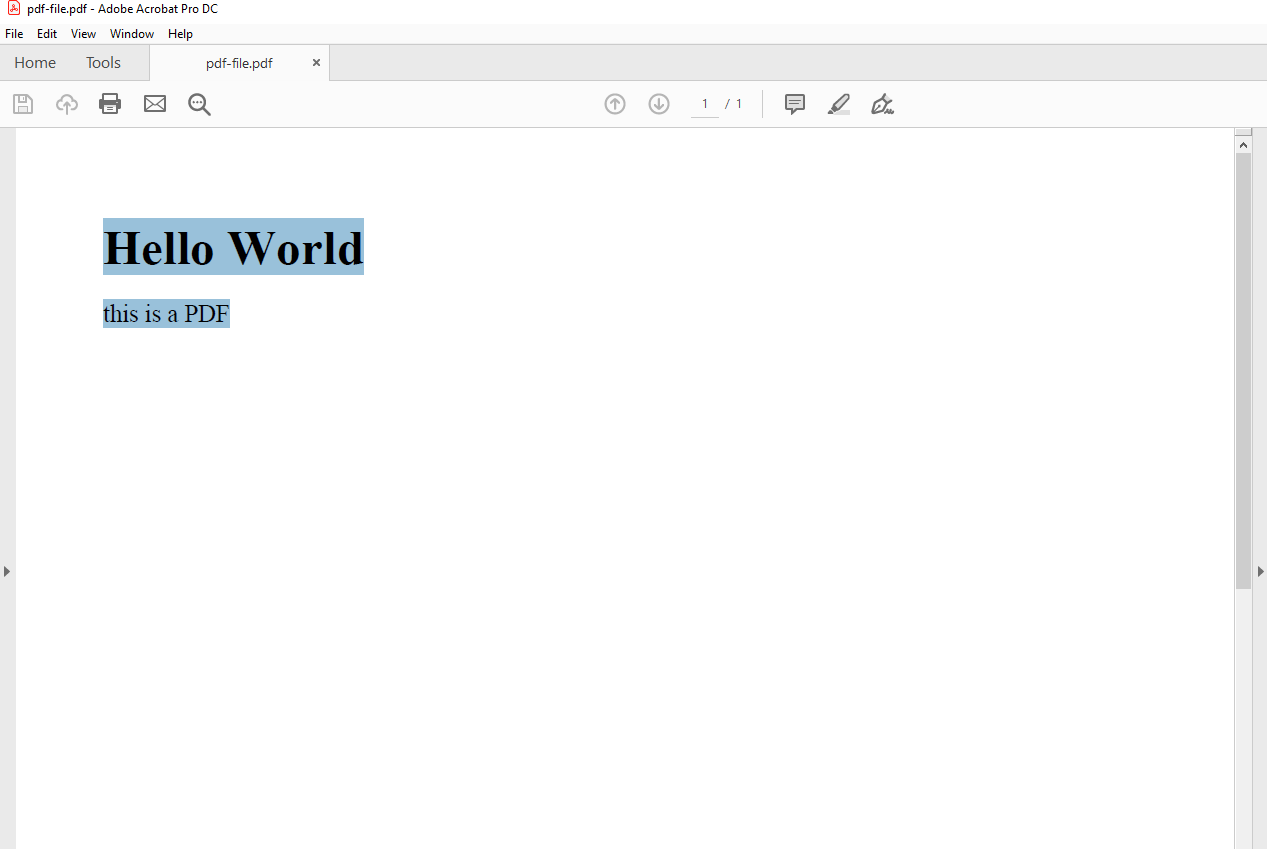Click the Save file icon
The height and width of the screenshot is (849, 1267).
point(23,104)
